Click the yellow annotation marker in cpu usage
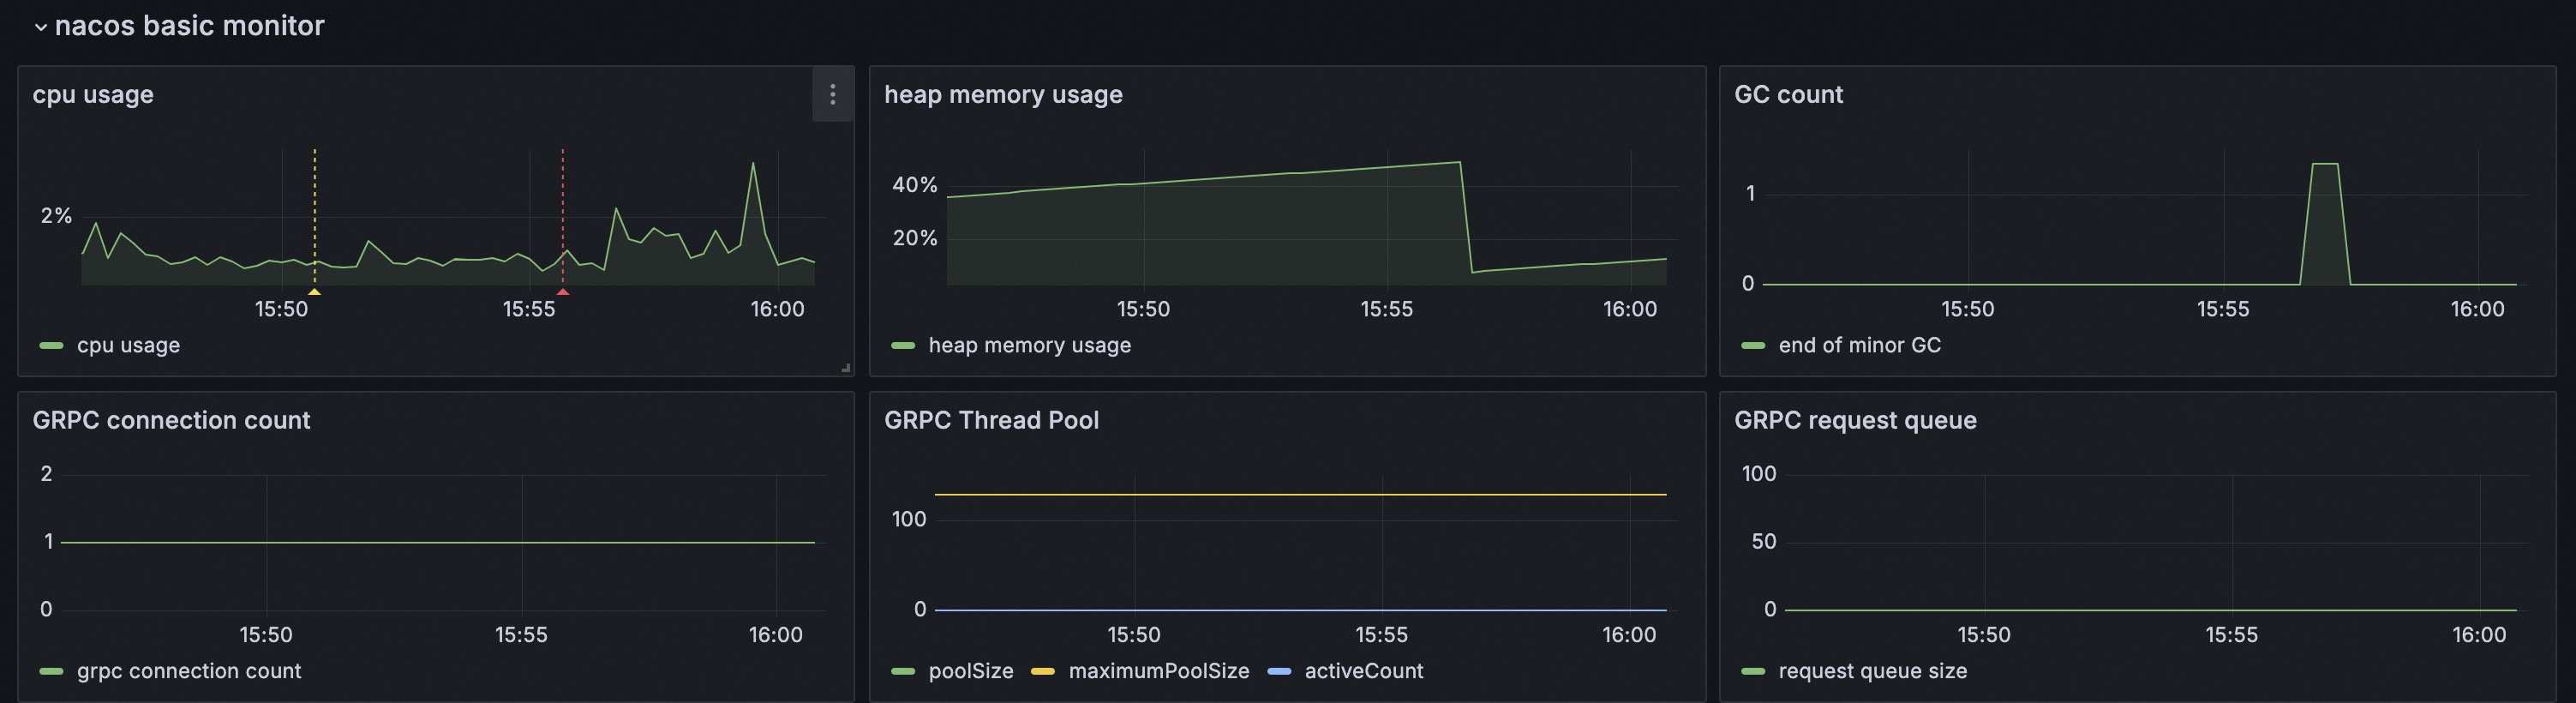Image resolution: width=2576 pixels, height=703 pixels. click(314, 291)
